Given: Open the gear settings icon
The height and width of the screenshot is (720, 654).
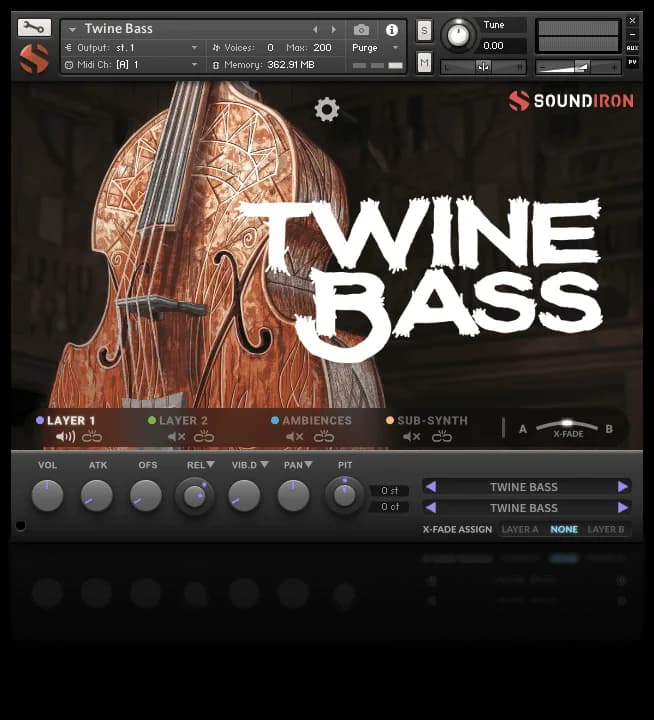Looking at the screenshot, I should tap(327, 109).
